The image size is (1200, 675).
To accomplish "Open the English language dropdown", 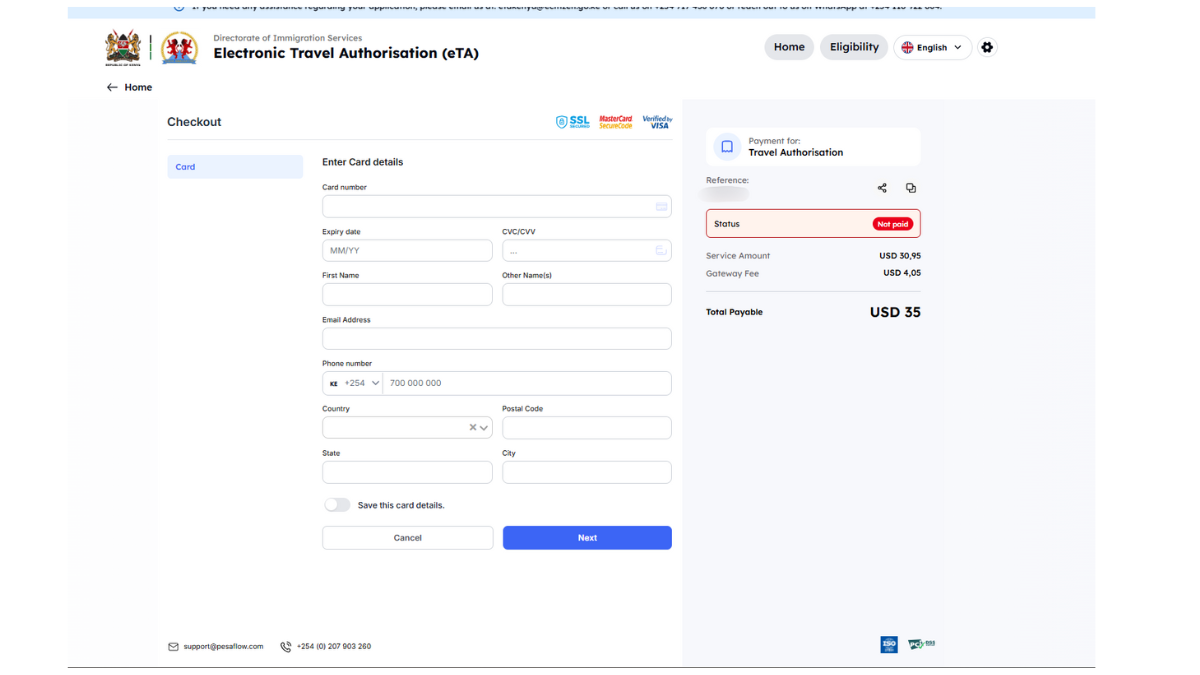I will (933, 47).
